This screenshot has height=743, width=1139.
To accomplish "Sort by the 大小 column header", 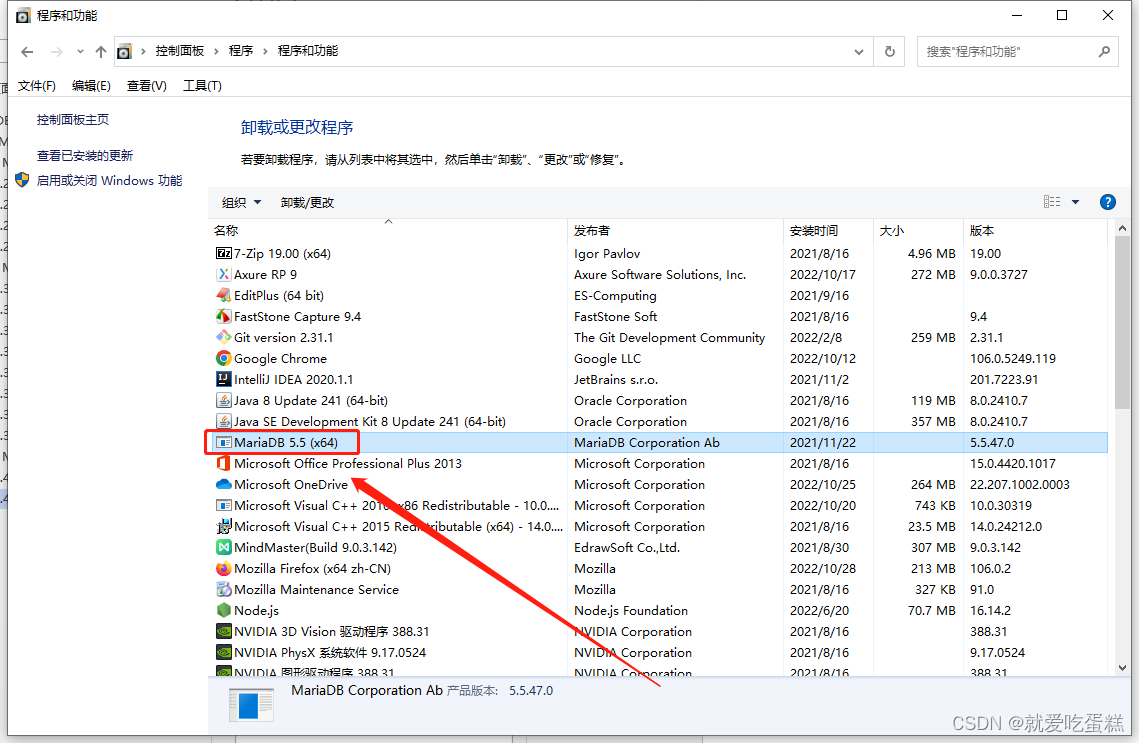I will (918, 231).
